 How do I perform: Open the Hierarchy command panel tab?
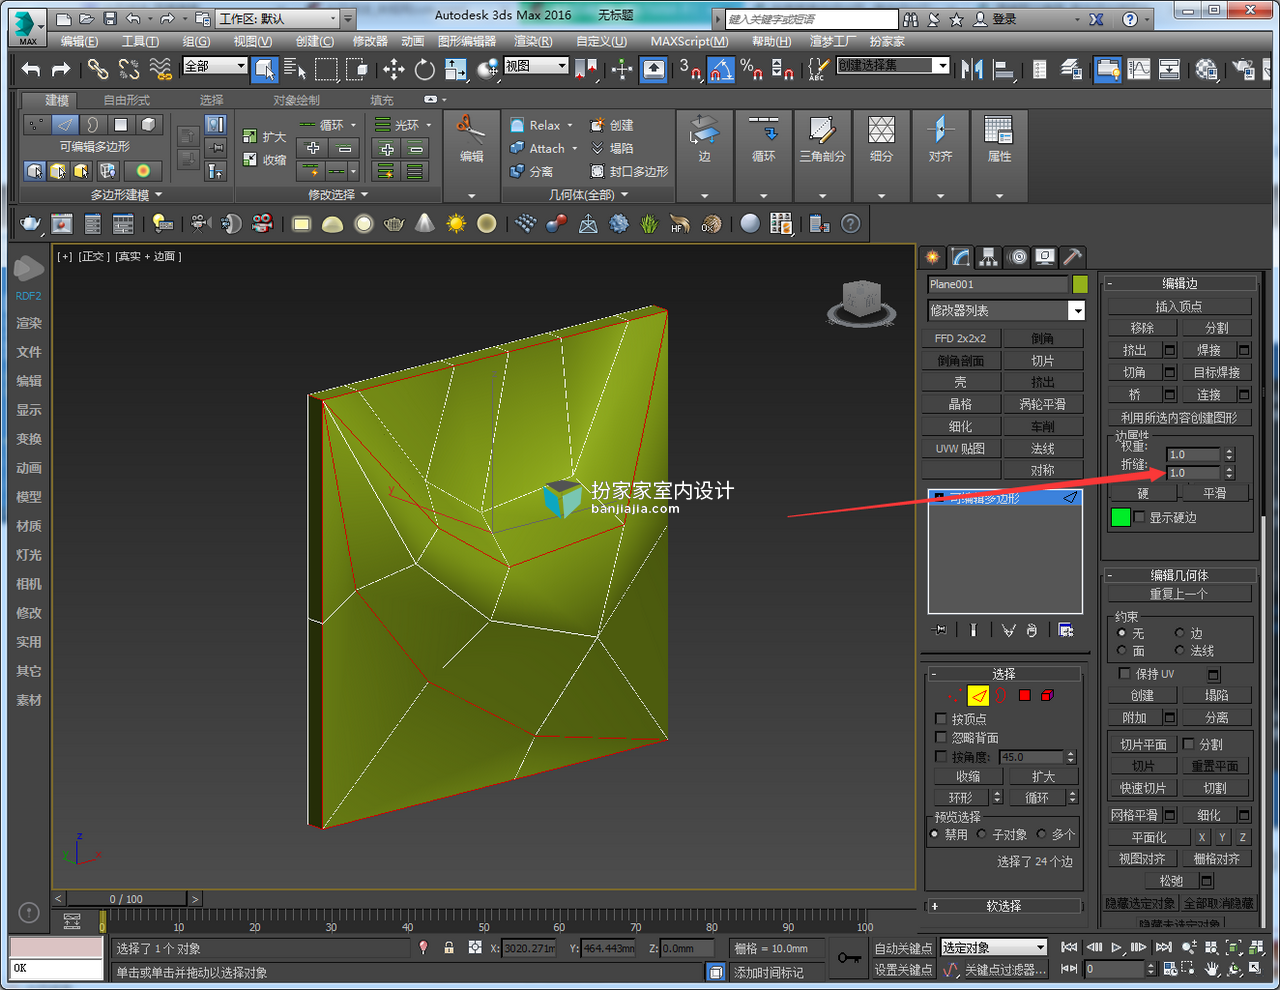pos(988,257)
